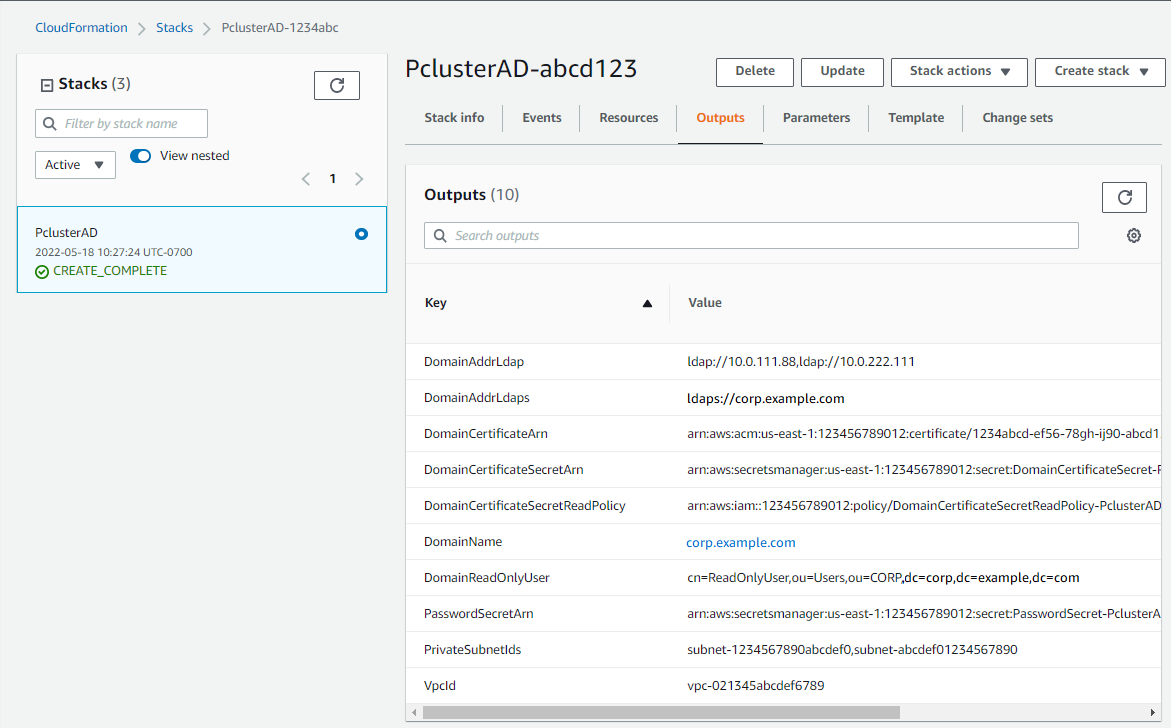Select the PclusterAD stack radio button
1171x728 pixels.
[361, 234]
